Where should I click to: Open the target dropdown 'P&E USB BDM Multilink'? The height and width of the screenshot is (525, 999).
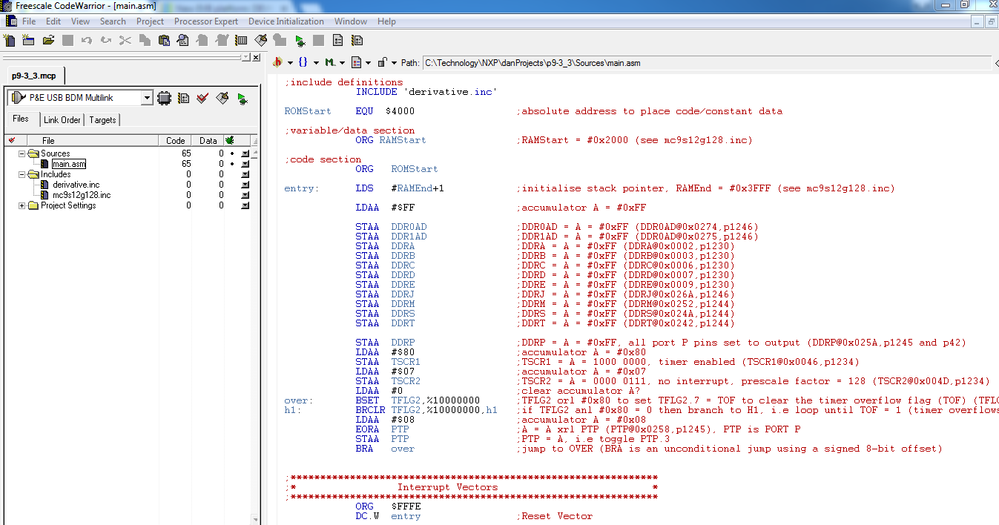coord(147,98)
